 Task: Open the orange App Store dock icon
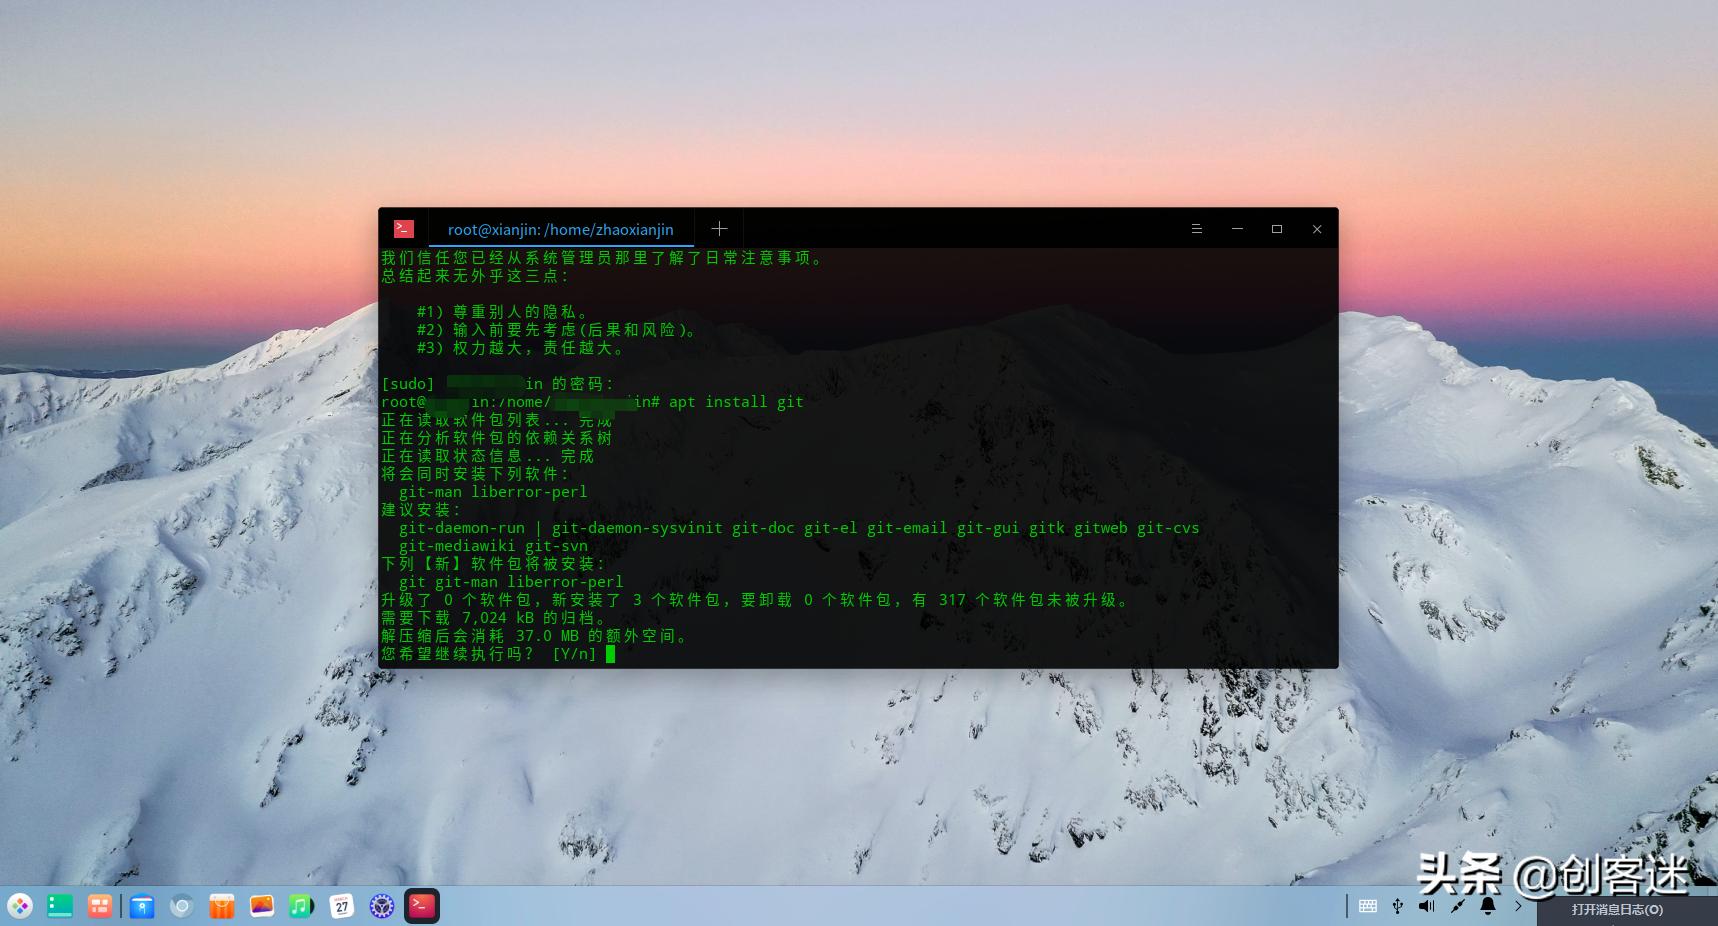pos(221,906)
